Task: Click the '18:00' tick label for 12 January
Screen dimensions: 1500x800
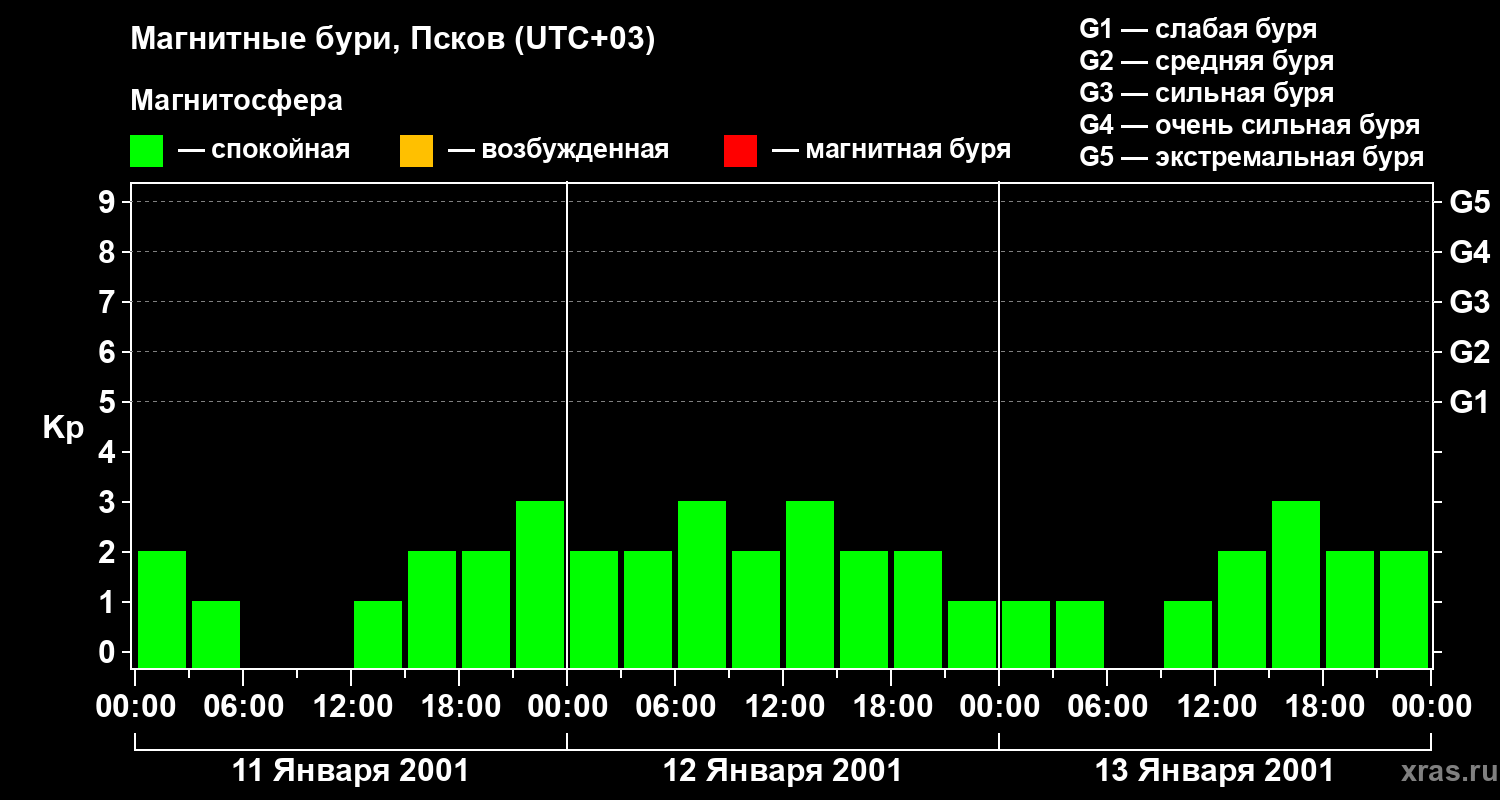Action: click(x=891, y=707)
